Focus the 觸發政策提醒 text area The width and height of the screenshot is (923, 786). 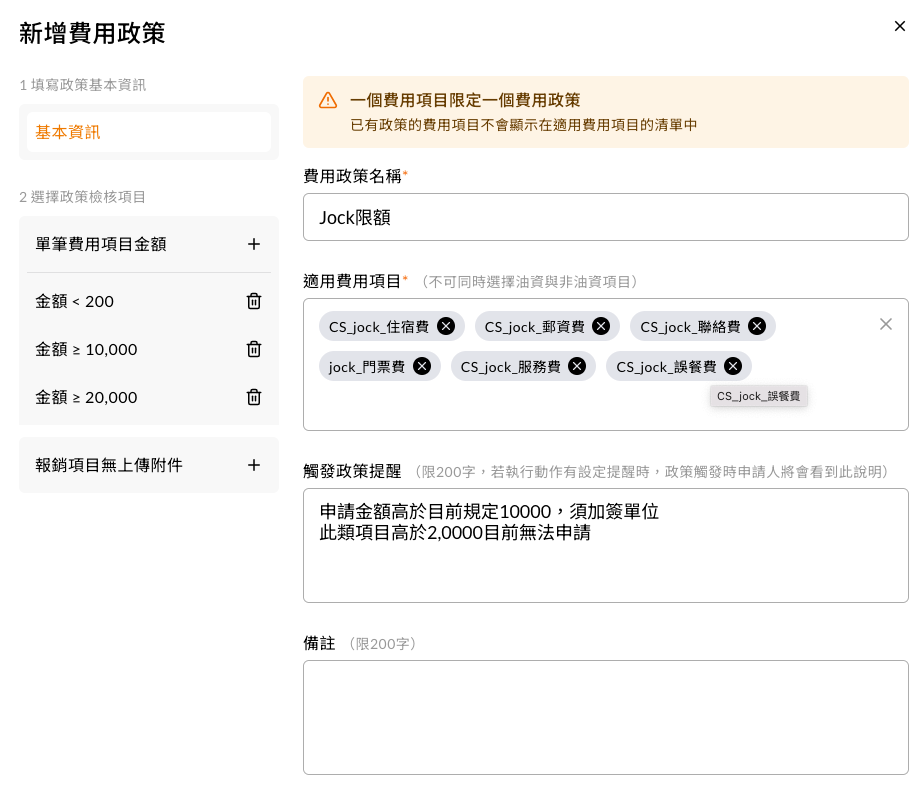click(606, 545)
